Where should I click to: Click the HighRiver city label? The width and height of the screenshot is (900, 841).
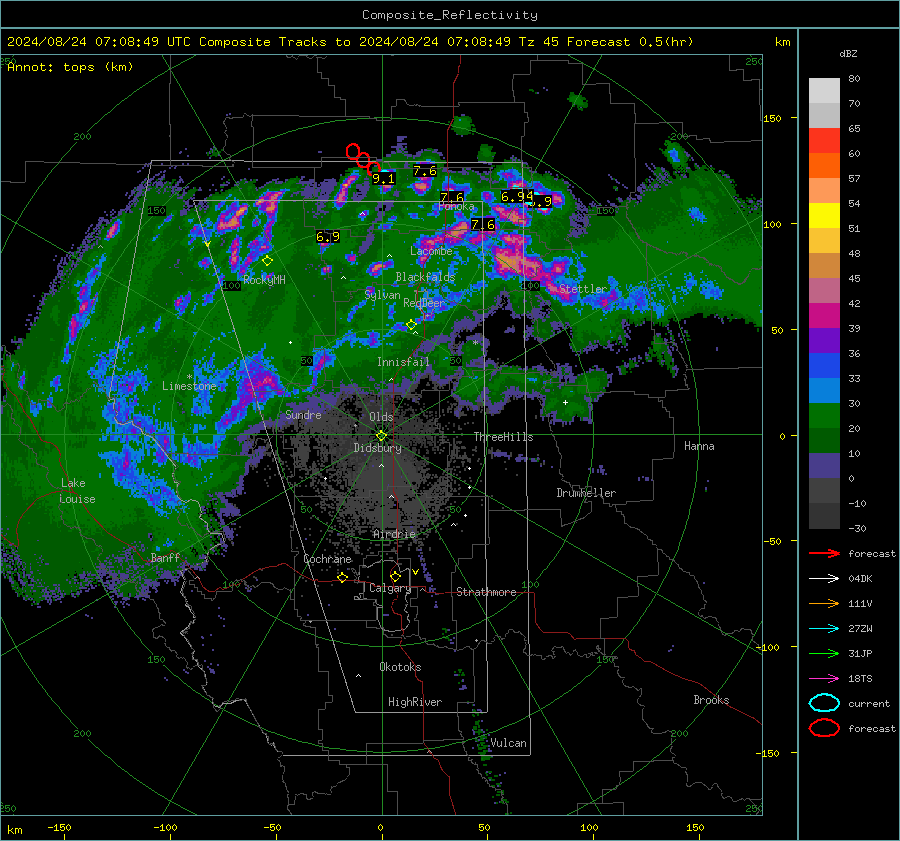pos(415,702)
